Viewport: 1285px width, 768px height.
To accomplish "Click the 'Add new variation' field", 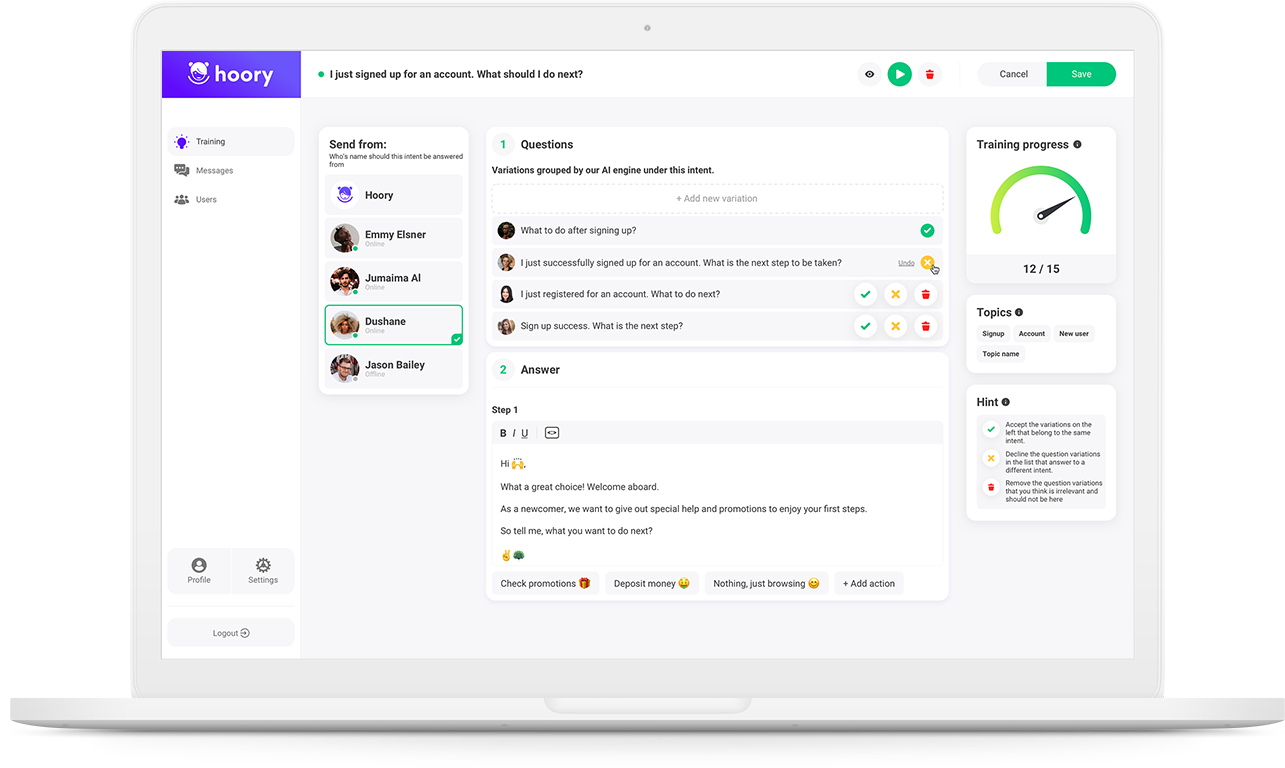I will tap(716, 199).
